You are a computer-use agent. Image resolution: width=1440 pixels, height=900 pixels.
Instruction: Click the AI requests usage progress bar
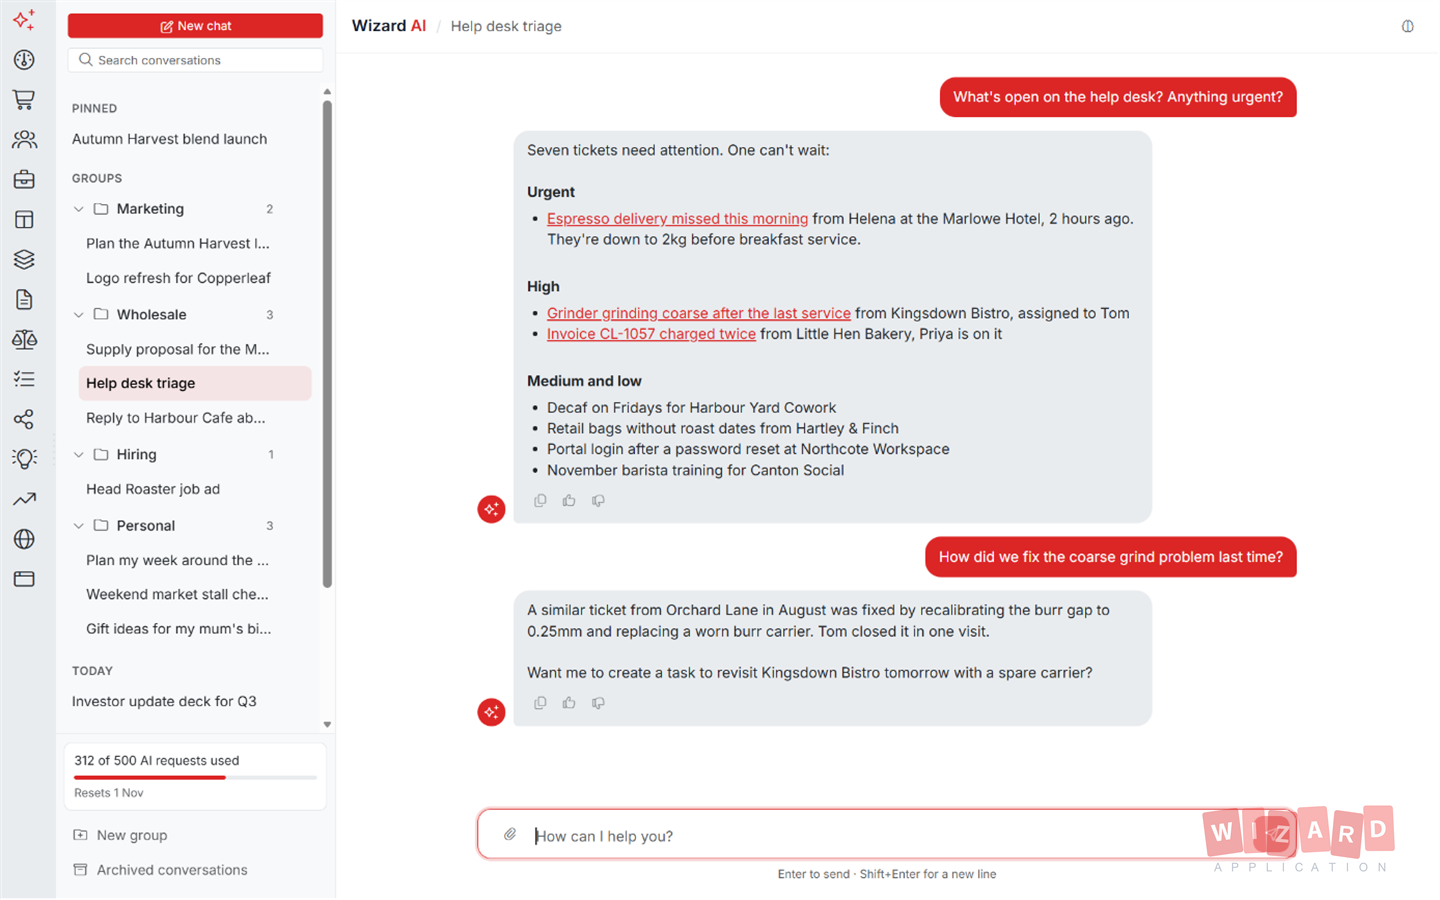pyautogui.click(x=195, y=777)
